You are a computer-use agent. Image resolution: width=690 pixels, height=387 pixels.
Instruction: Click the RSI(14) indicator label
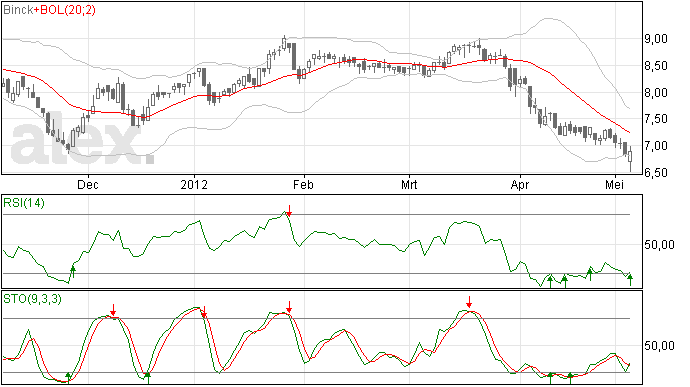coord(24,203)
